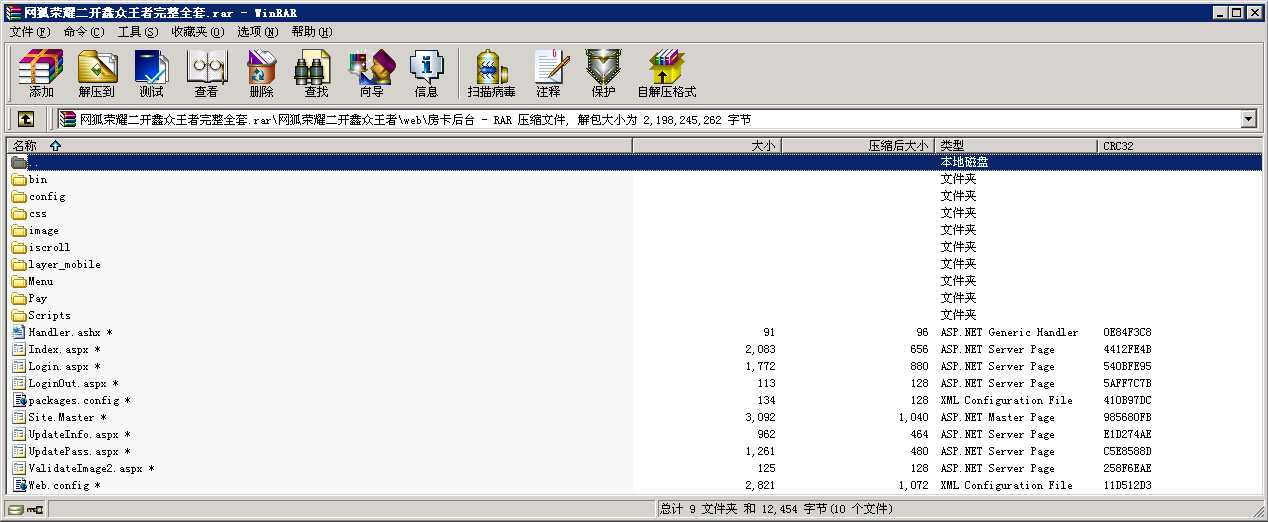Open the 收藏夹 (Favorites) menu
1268x522 pixels.
coord(197,32)
